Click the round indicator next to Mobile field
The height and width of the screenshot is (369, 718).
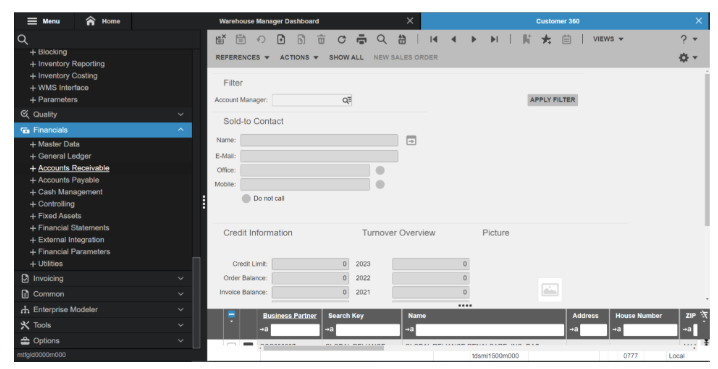[380, 184]
